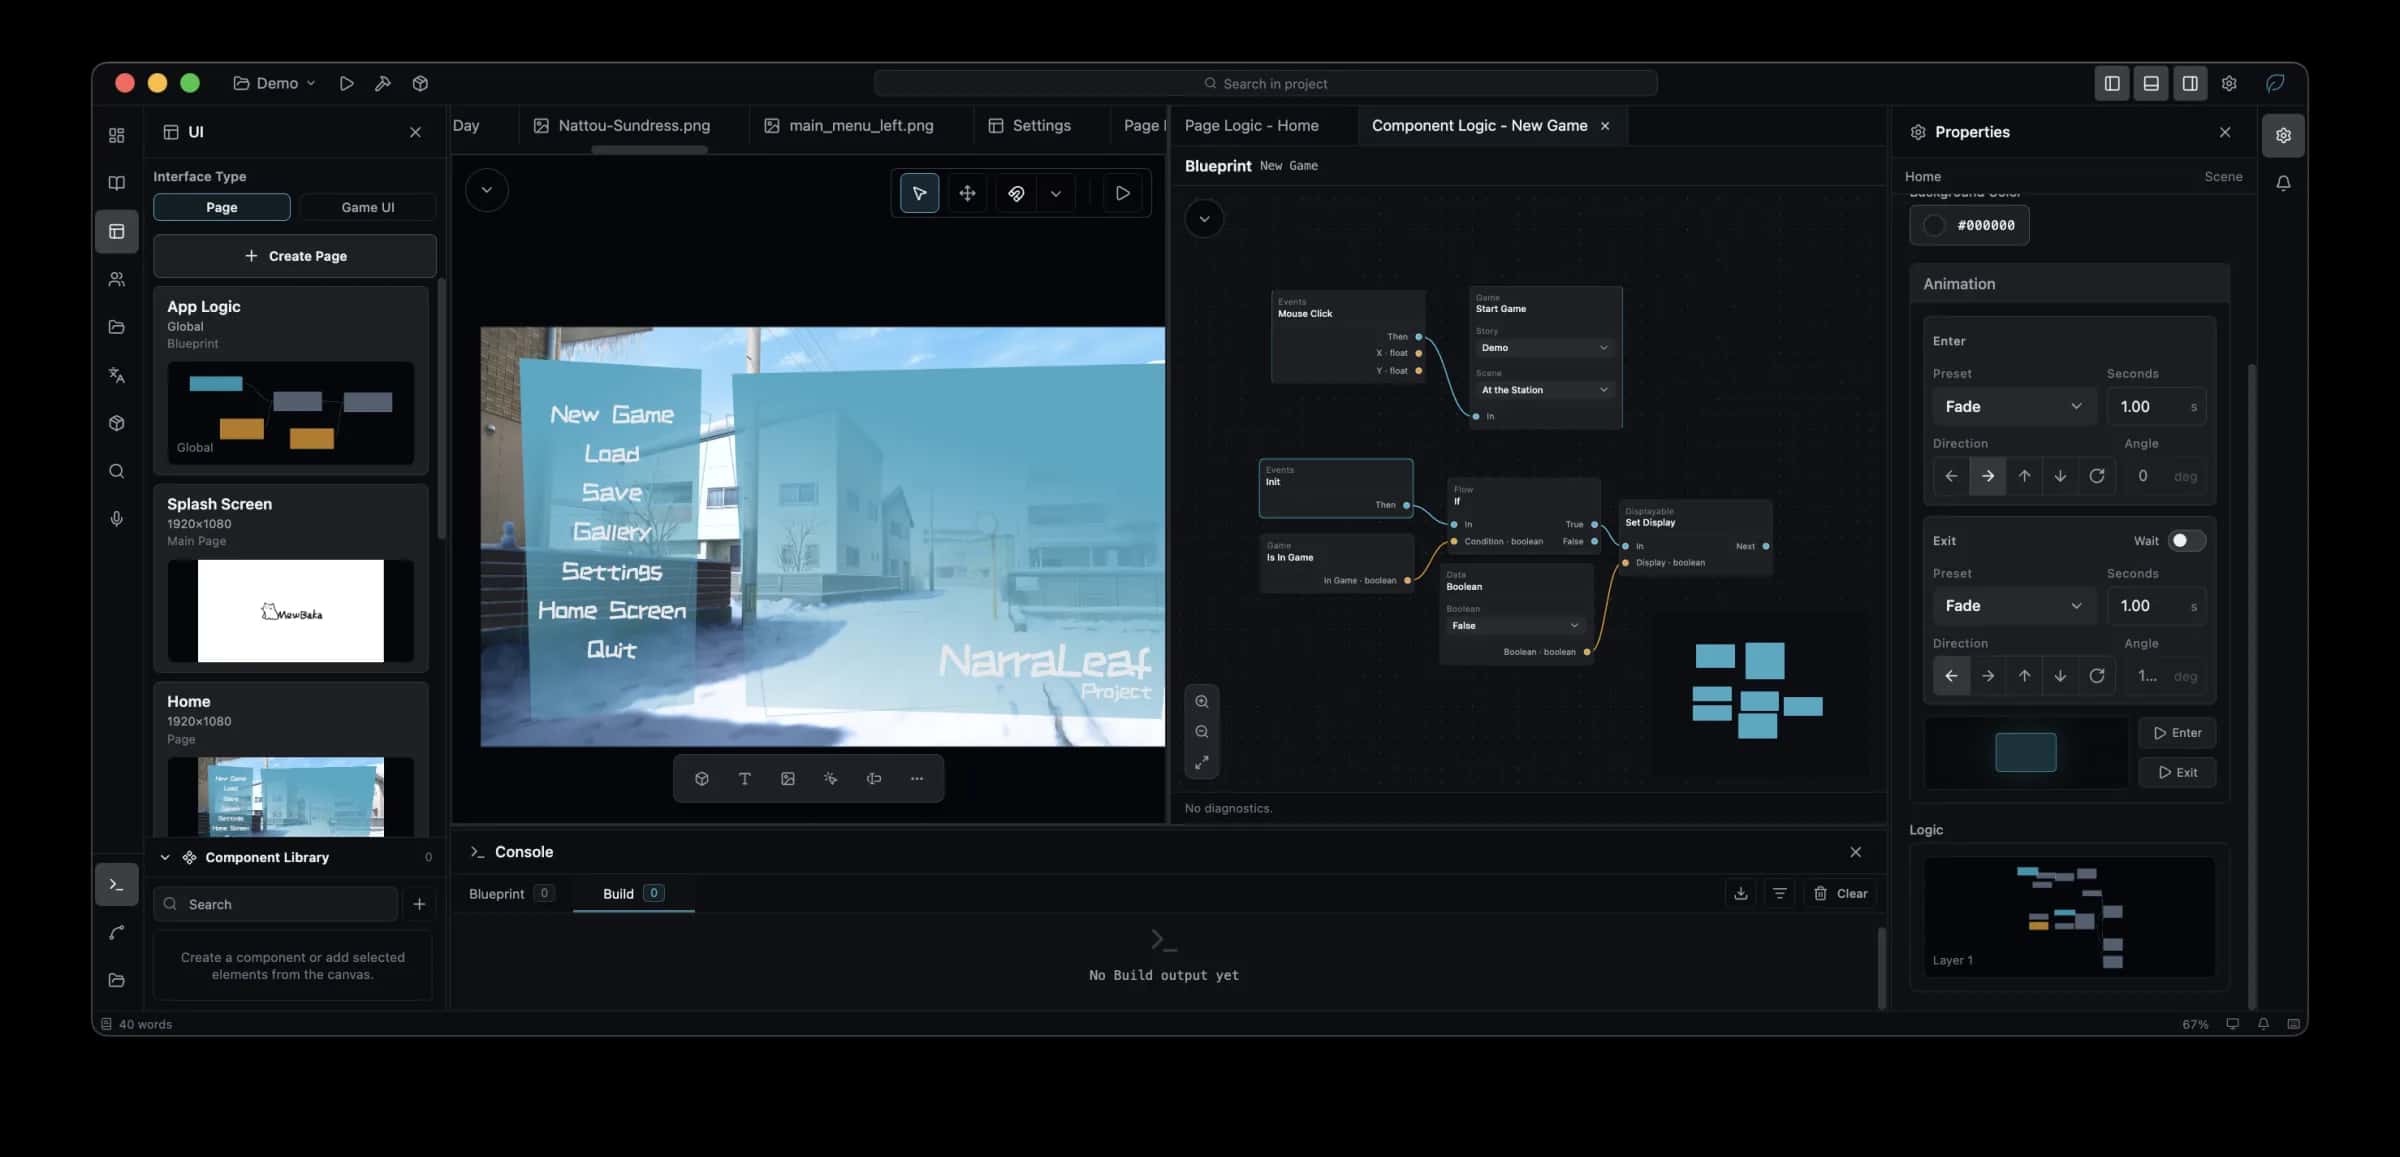Screen dimensions: 2400x1157
Task: Switch to console Build tab
Action: point(633,893)
